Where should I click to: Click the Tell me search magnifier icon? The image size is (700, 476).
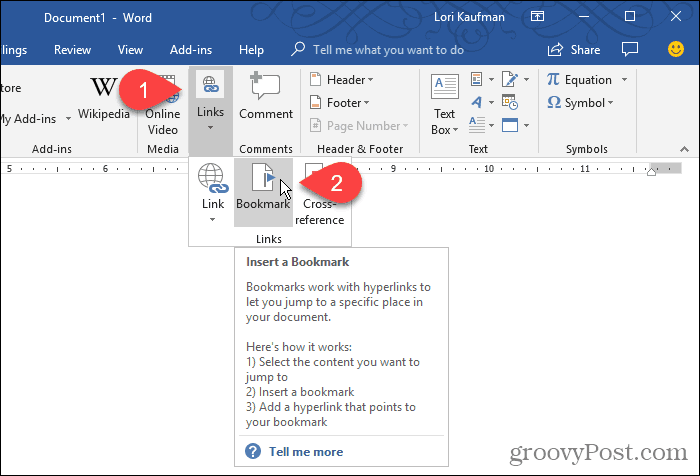[298, 49]
